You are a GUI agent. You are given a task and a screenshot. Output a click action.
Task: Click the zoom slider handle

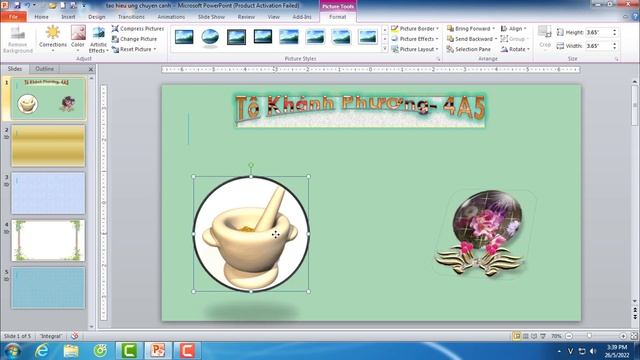589,336
